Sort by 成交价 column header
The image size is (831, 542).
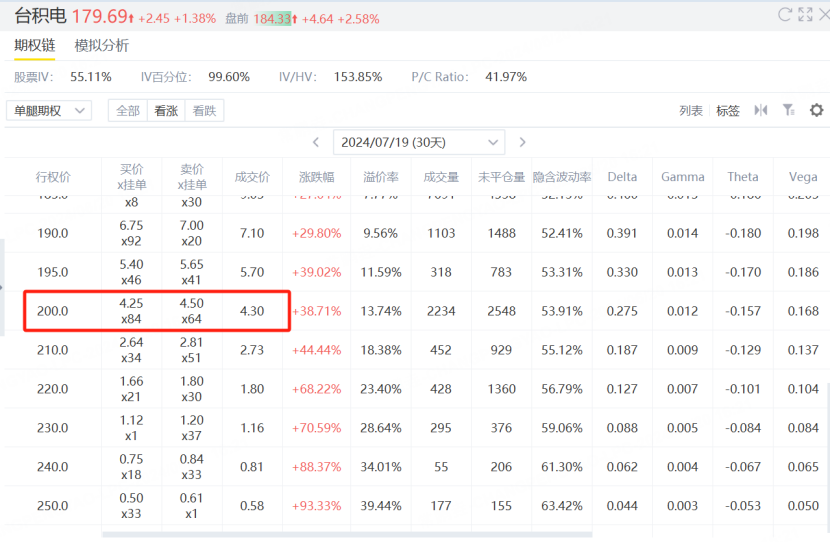252,177
